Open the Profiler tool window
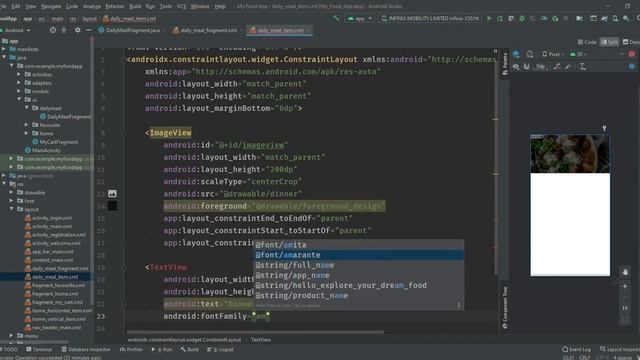The width and height of the screenshot is (640, 360). tap(131, 349)
